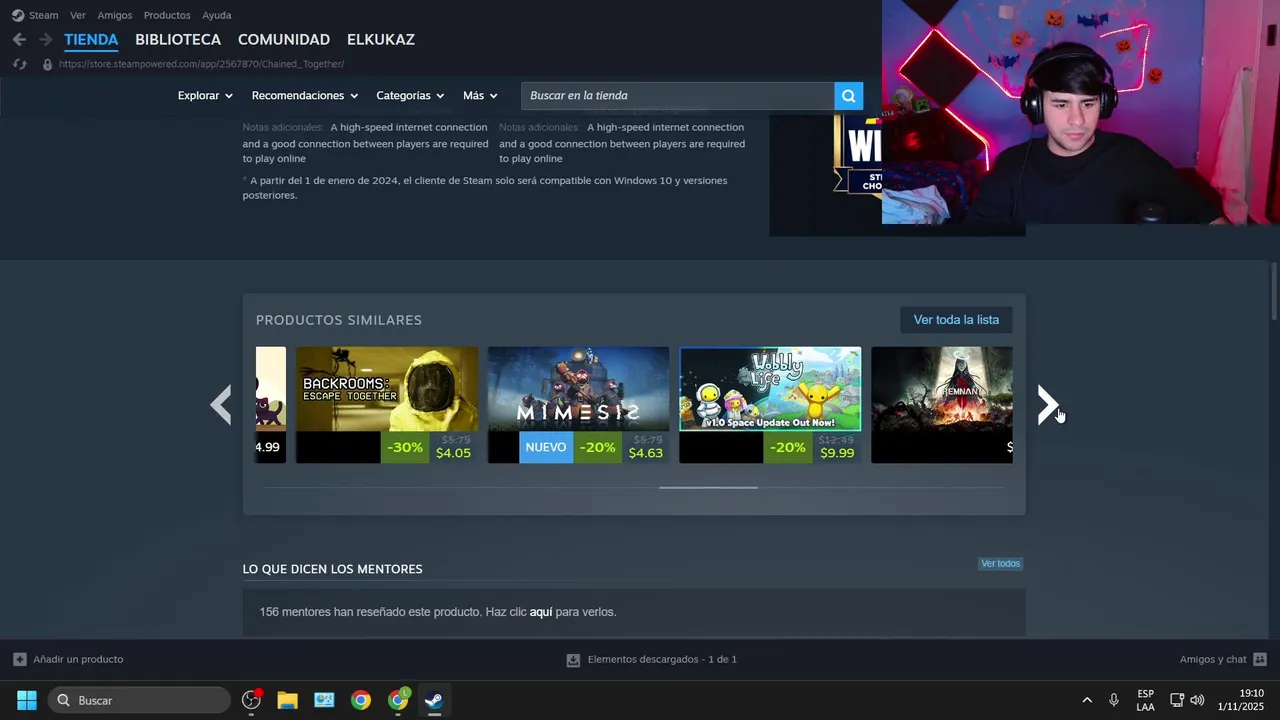Open the MIMESIS game thumbnail
This screenshot has width=1280, height=720.
[578, 389]
